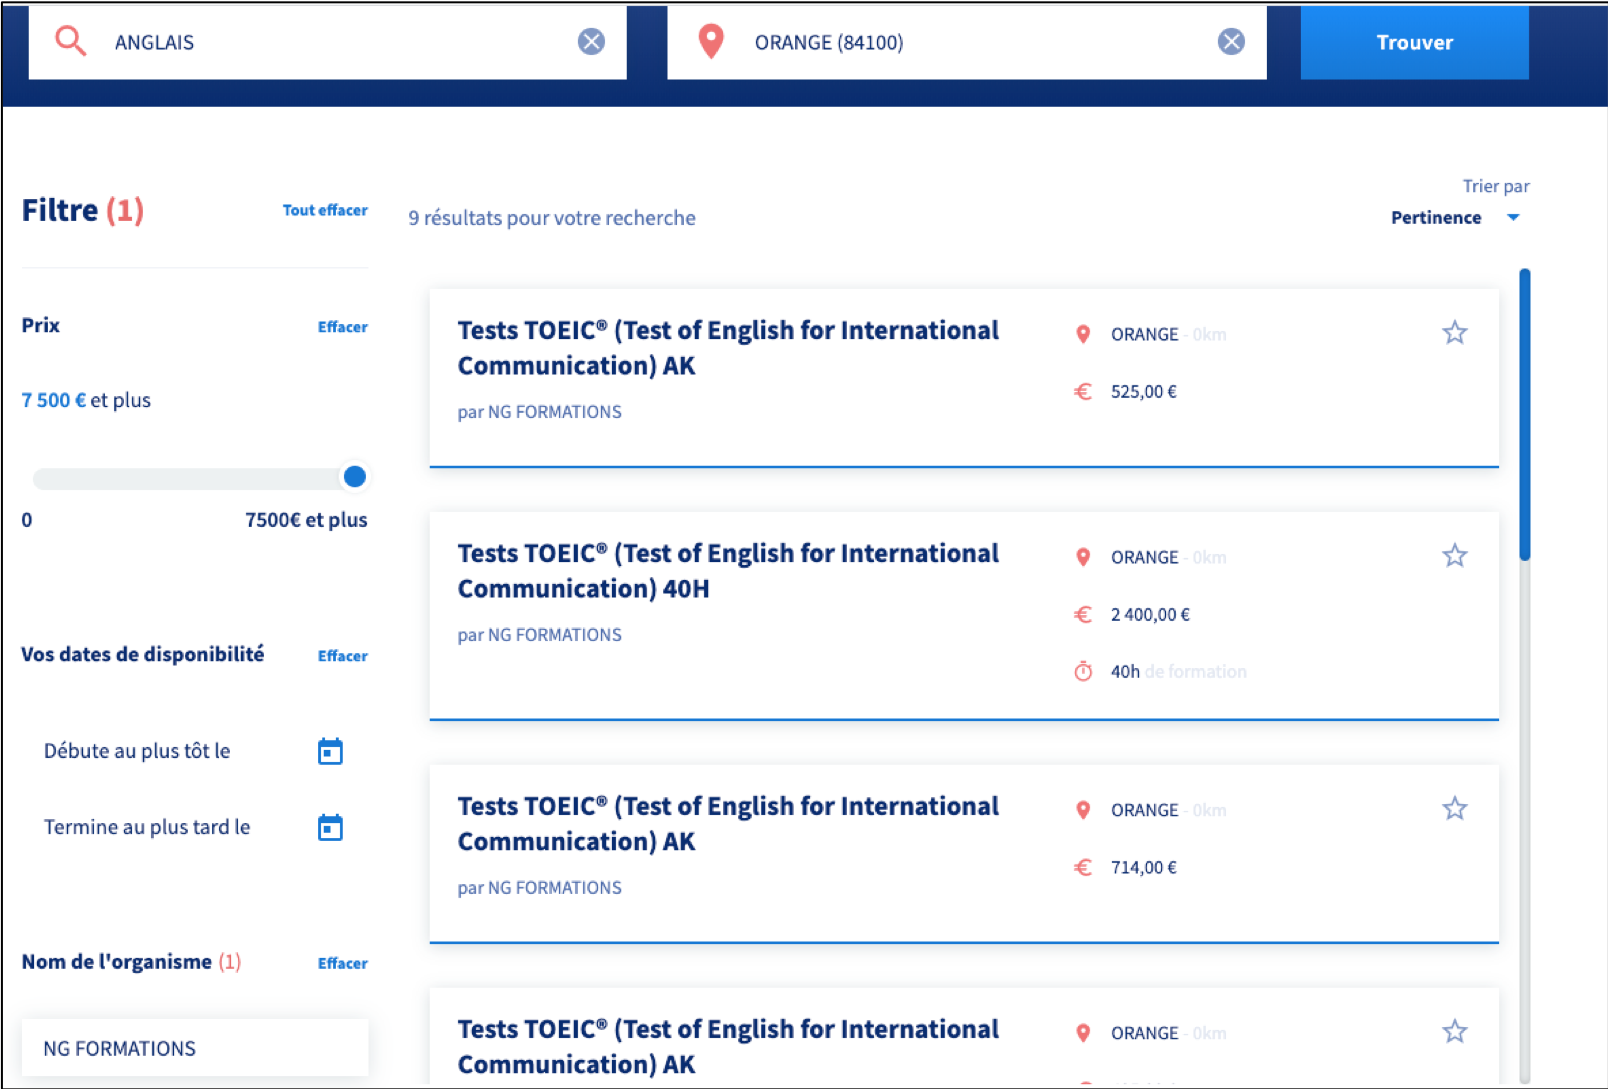The width and height of the screenshot is (1608, 1089).
Task: Click the search magnifier icon
Action: (70, 41)
